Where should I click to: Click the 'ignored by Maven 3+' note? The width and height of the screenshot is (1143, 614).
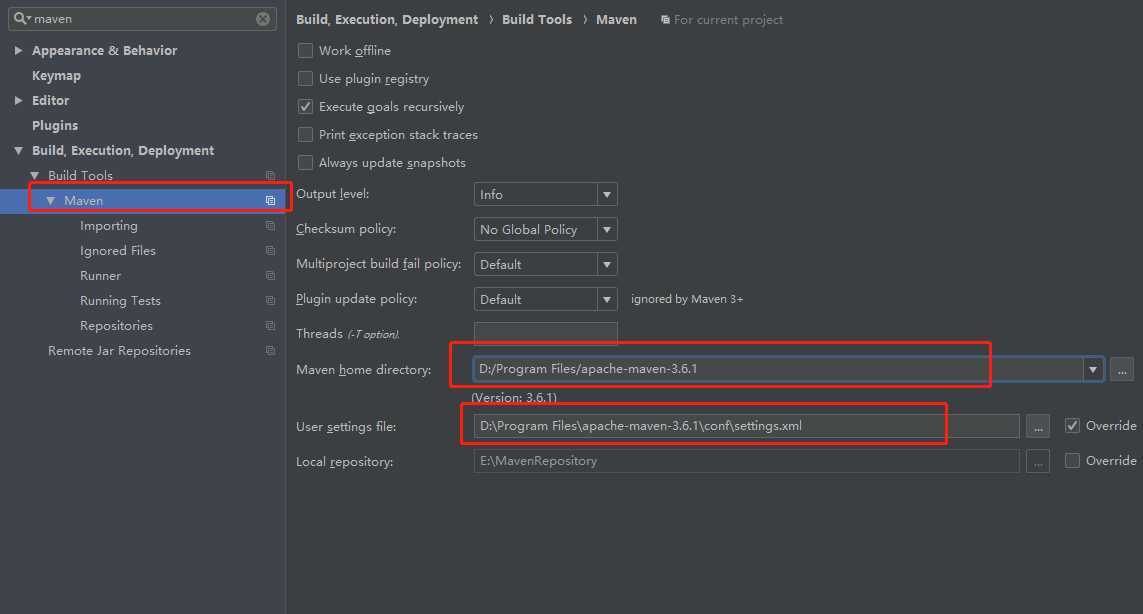coord(687,299)
